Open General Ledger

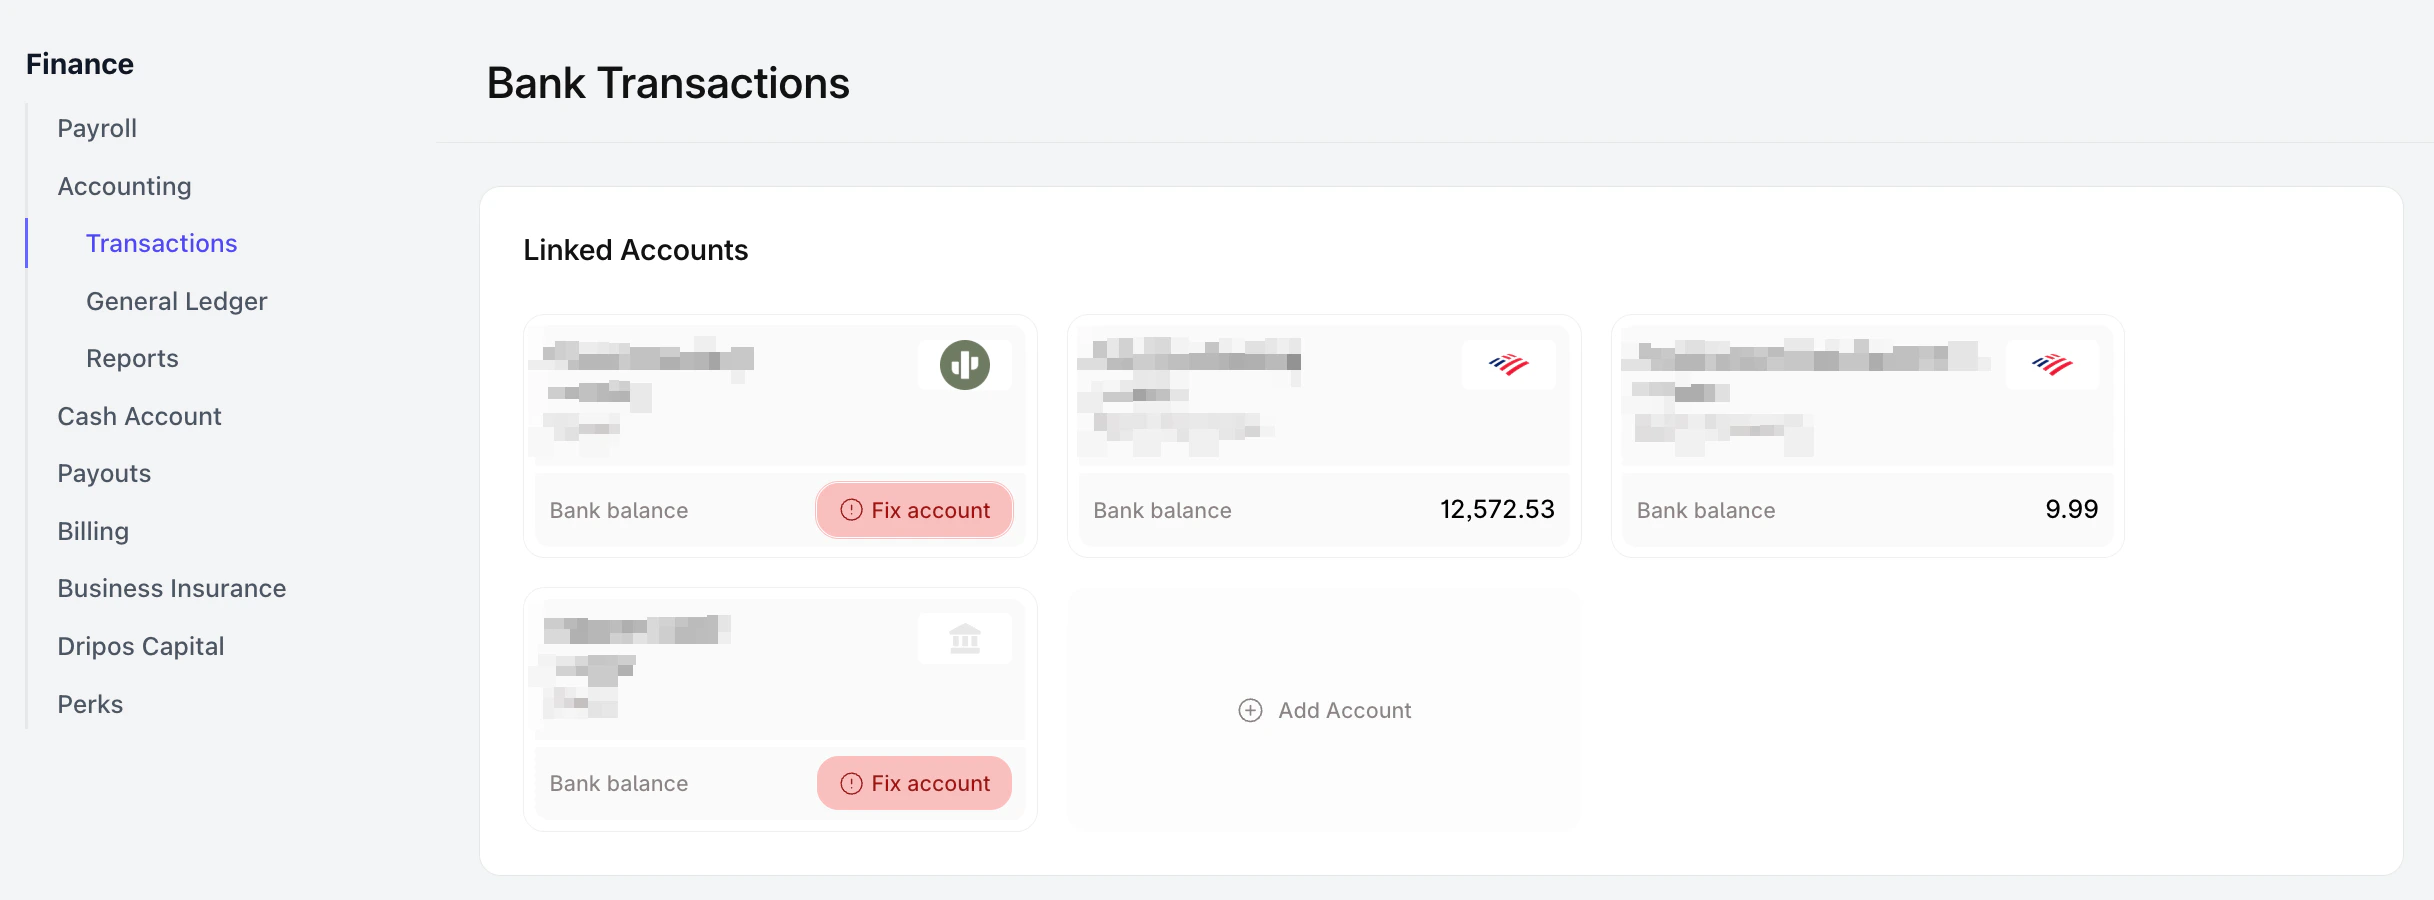[x=176, y=301]
